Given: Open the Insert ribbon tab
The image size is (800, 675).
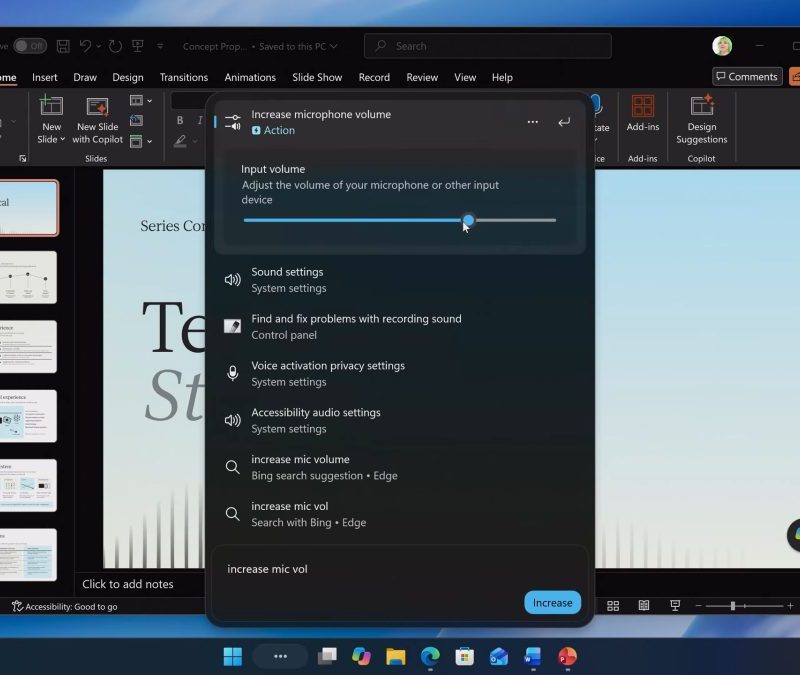Looking at the screenshot, I should tap(44, 77).
